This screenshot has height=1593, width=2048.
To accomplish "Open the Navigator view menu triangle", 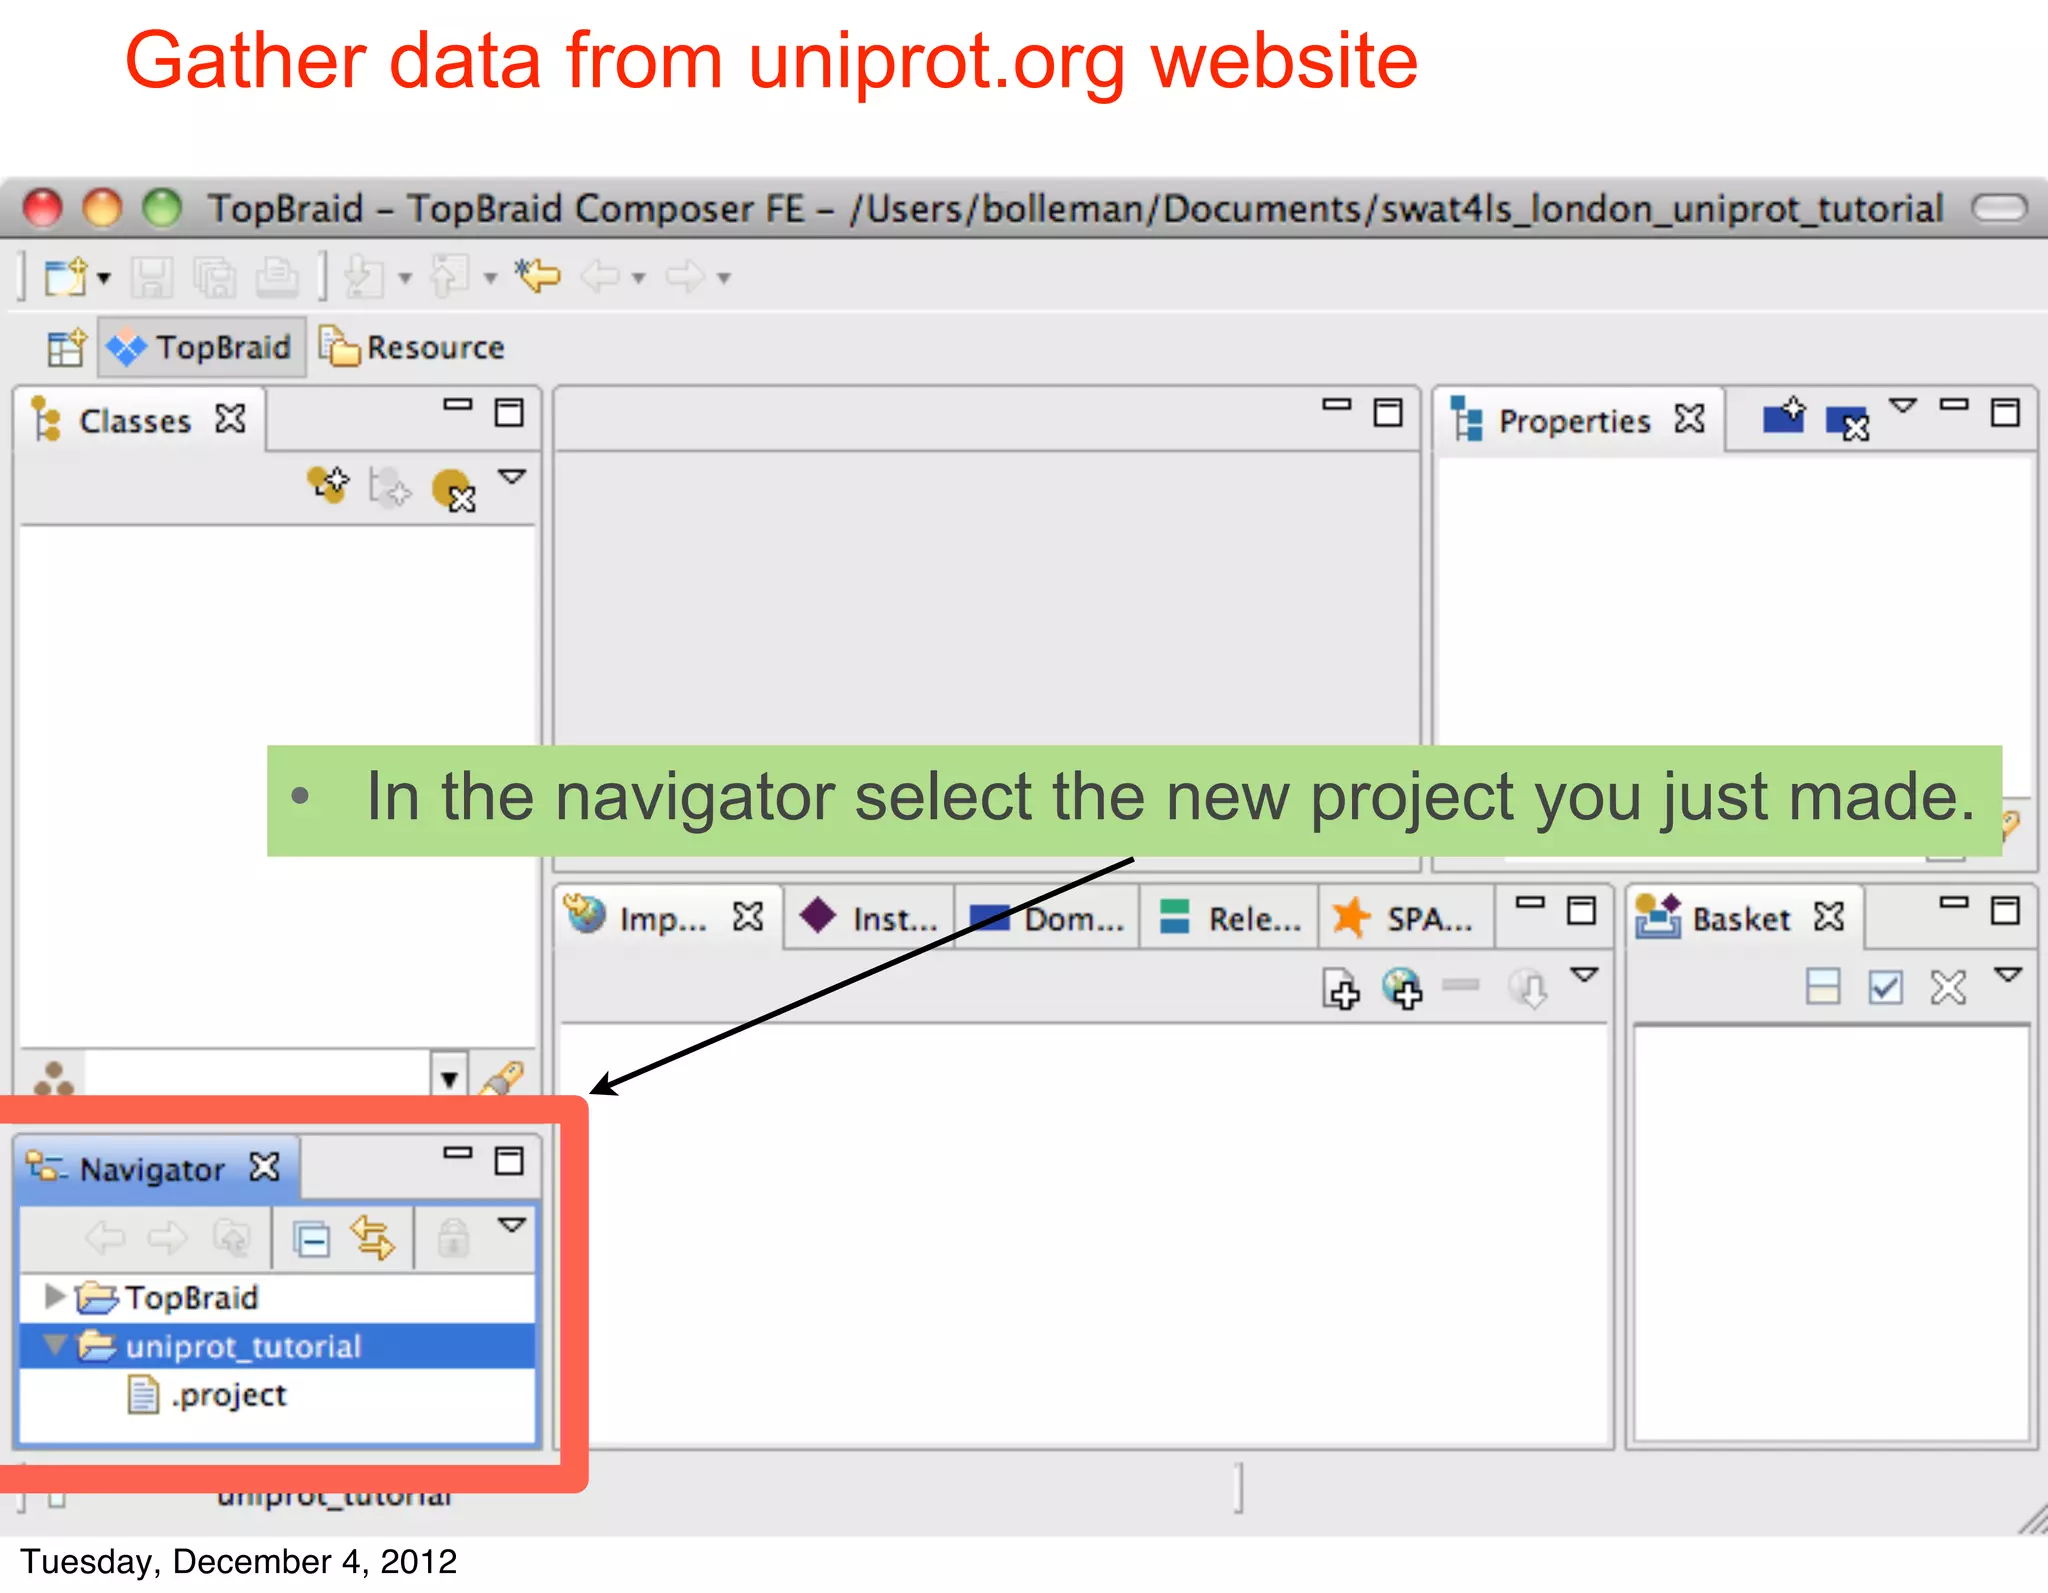I will pyautogui.click(x=512, y=1225).
